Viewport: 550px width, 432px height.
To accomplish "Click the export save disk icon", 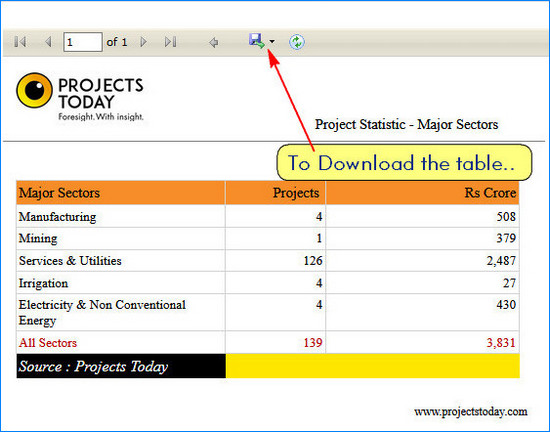I will point(257,41).
